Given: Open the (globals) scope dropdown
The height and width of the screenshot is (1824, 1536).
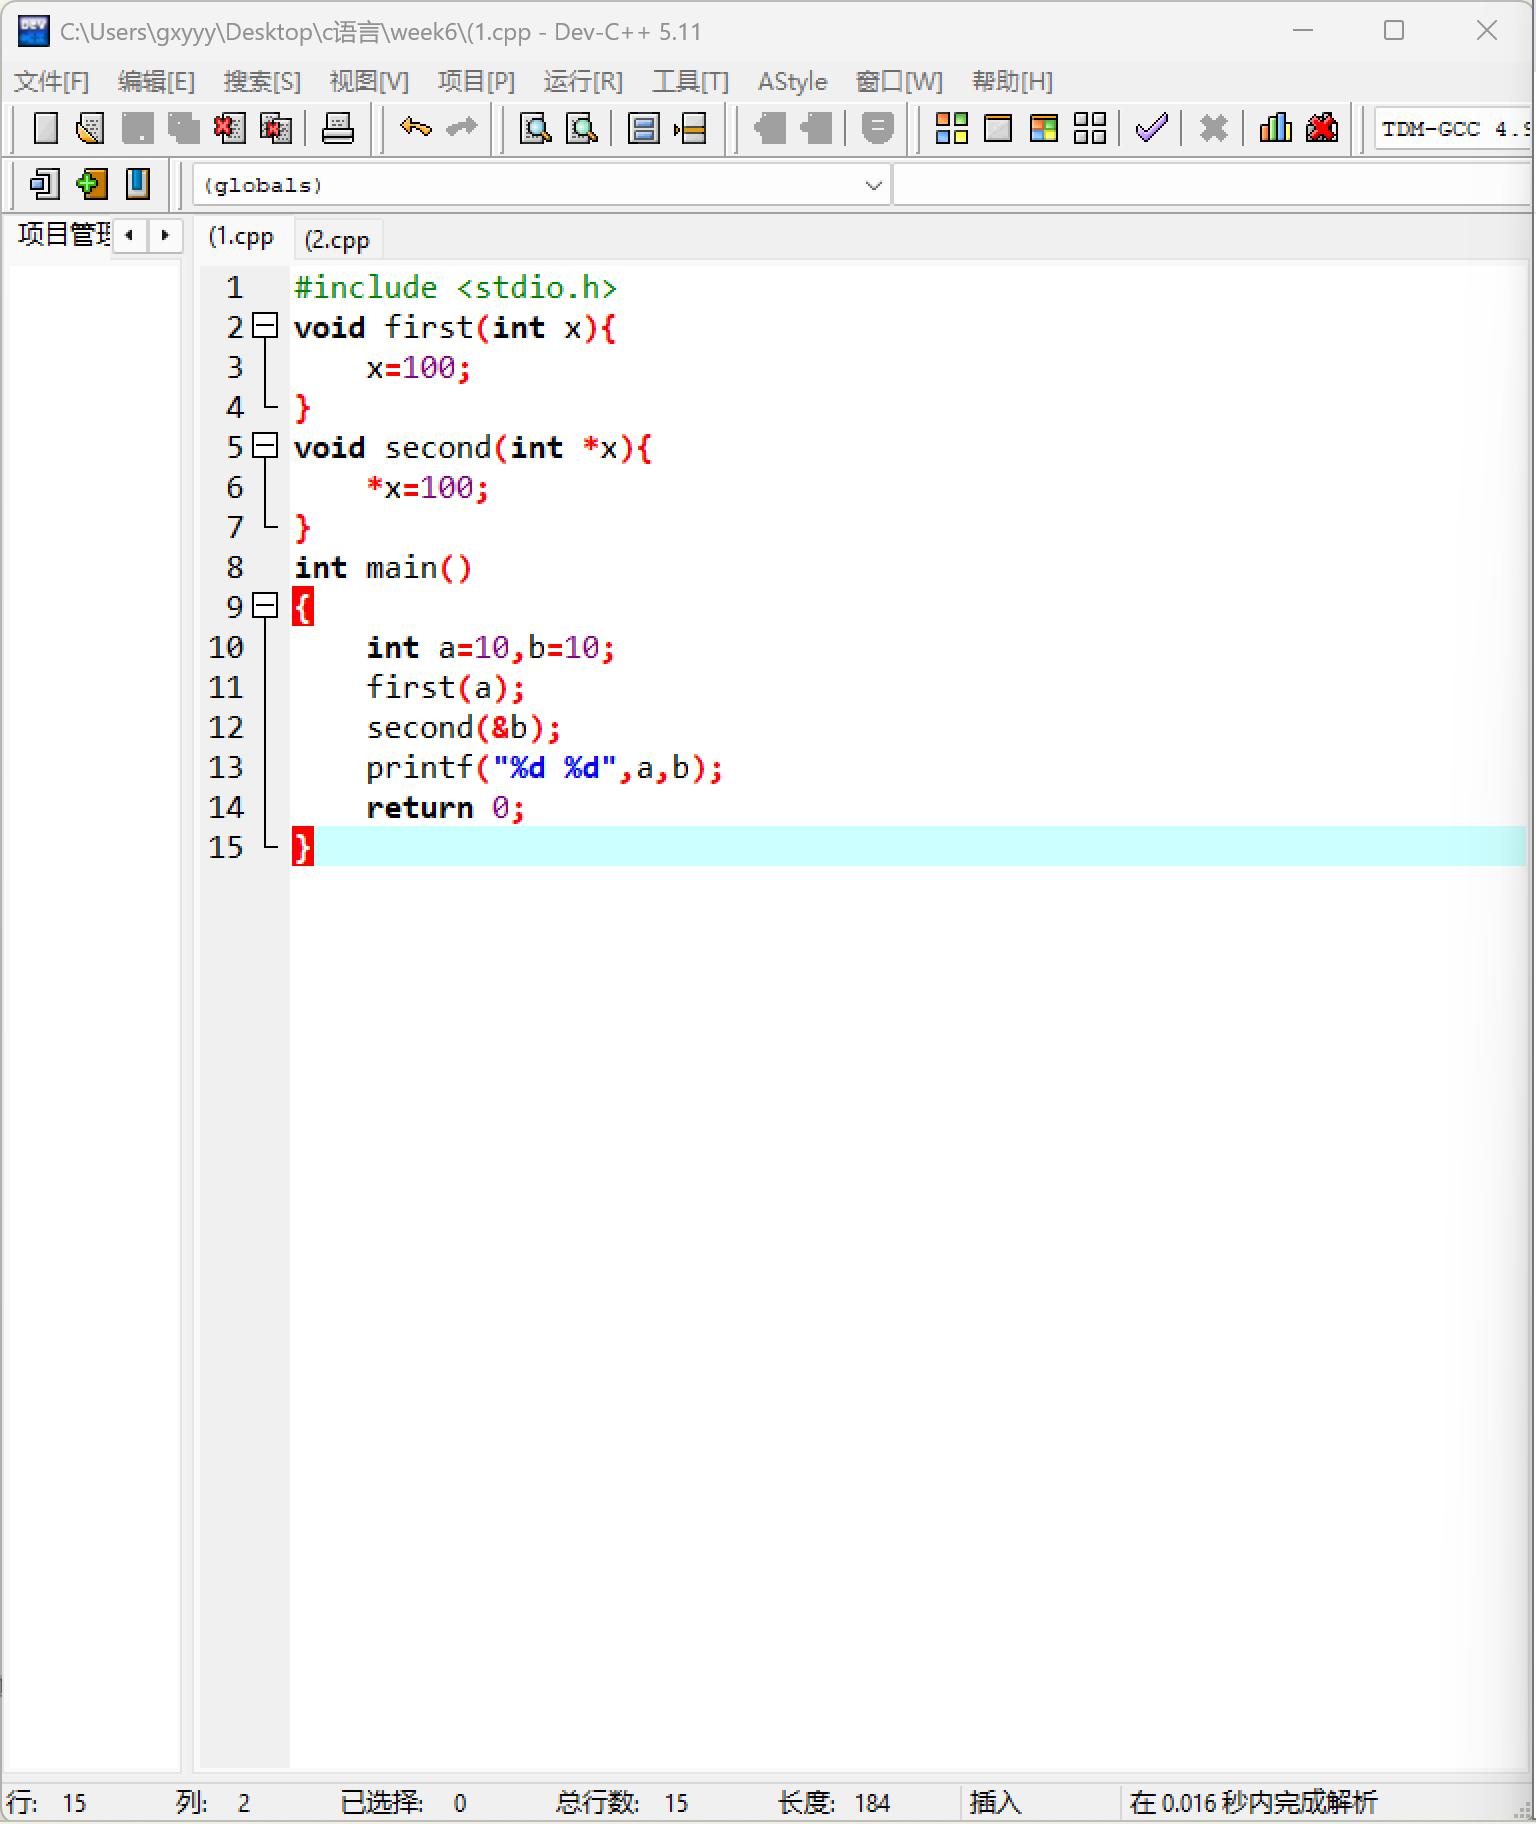Looking at the screenshot, I should click(x=541, y=185).
